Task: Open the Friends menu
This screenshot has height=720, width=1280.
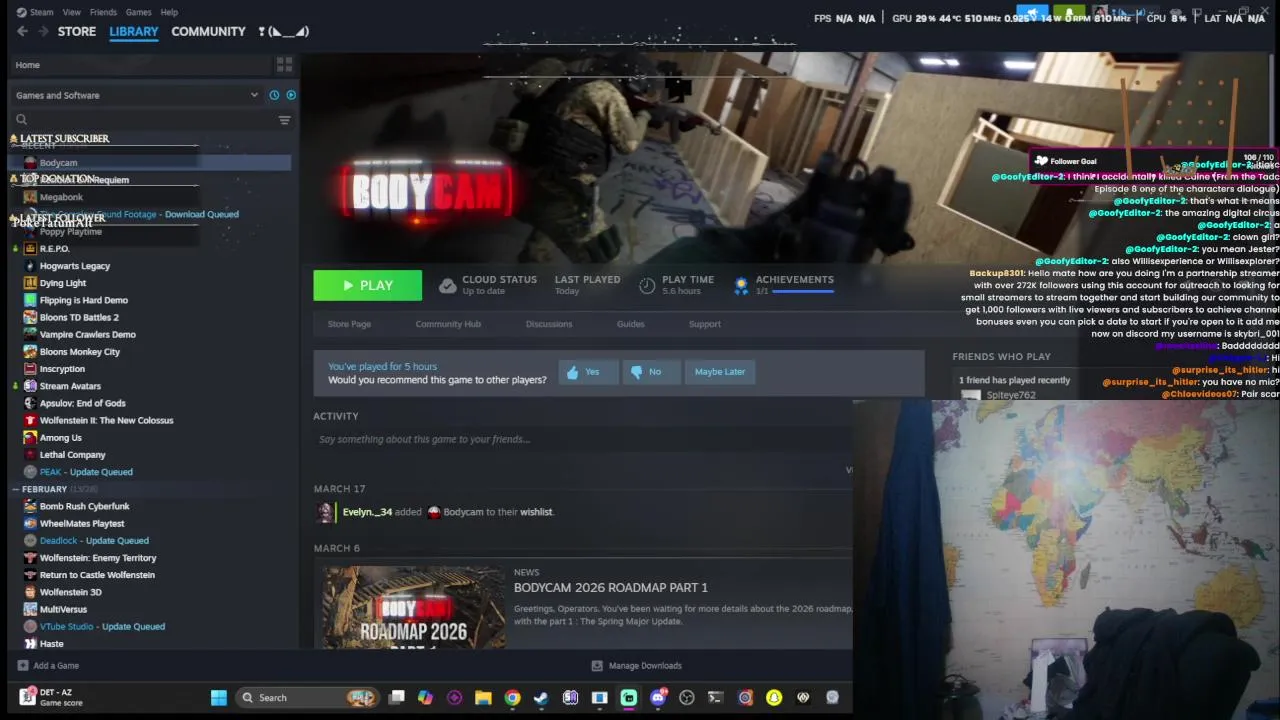Action: pos(103,12)
